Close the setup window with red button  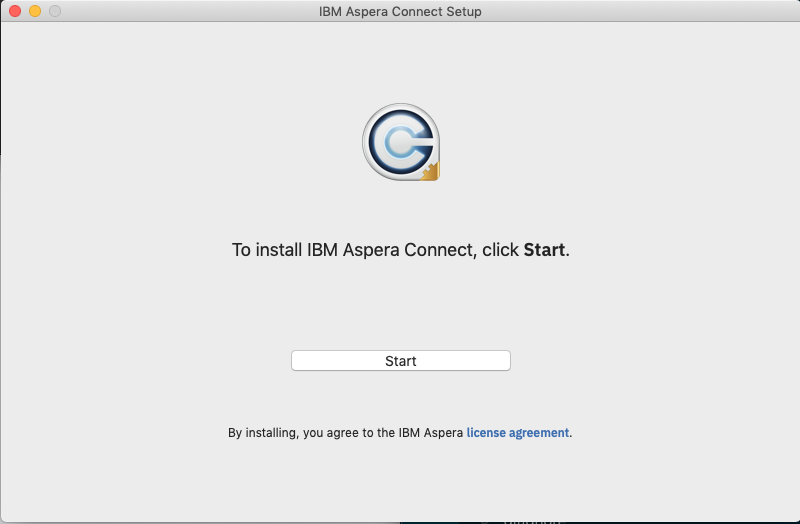[15, 11]
